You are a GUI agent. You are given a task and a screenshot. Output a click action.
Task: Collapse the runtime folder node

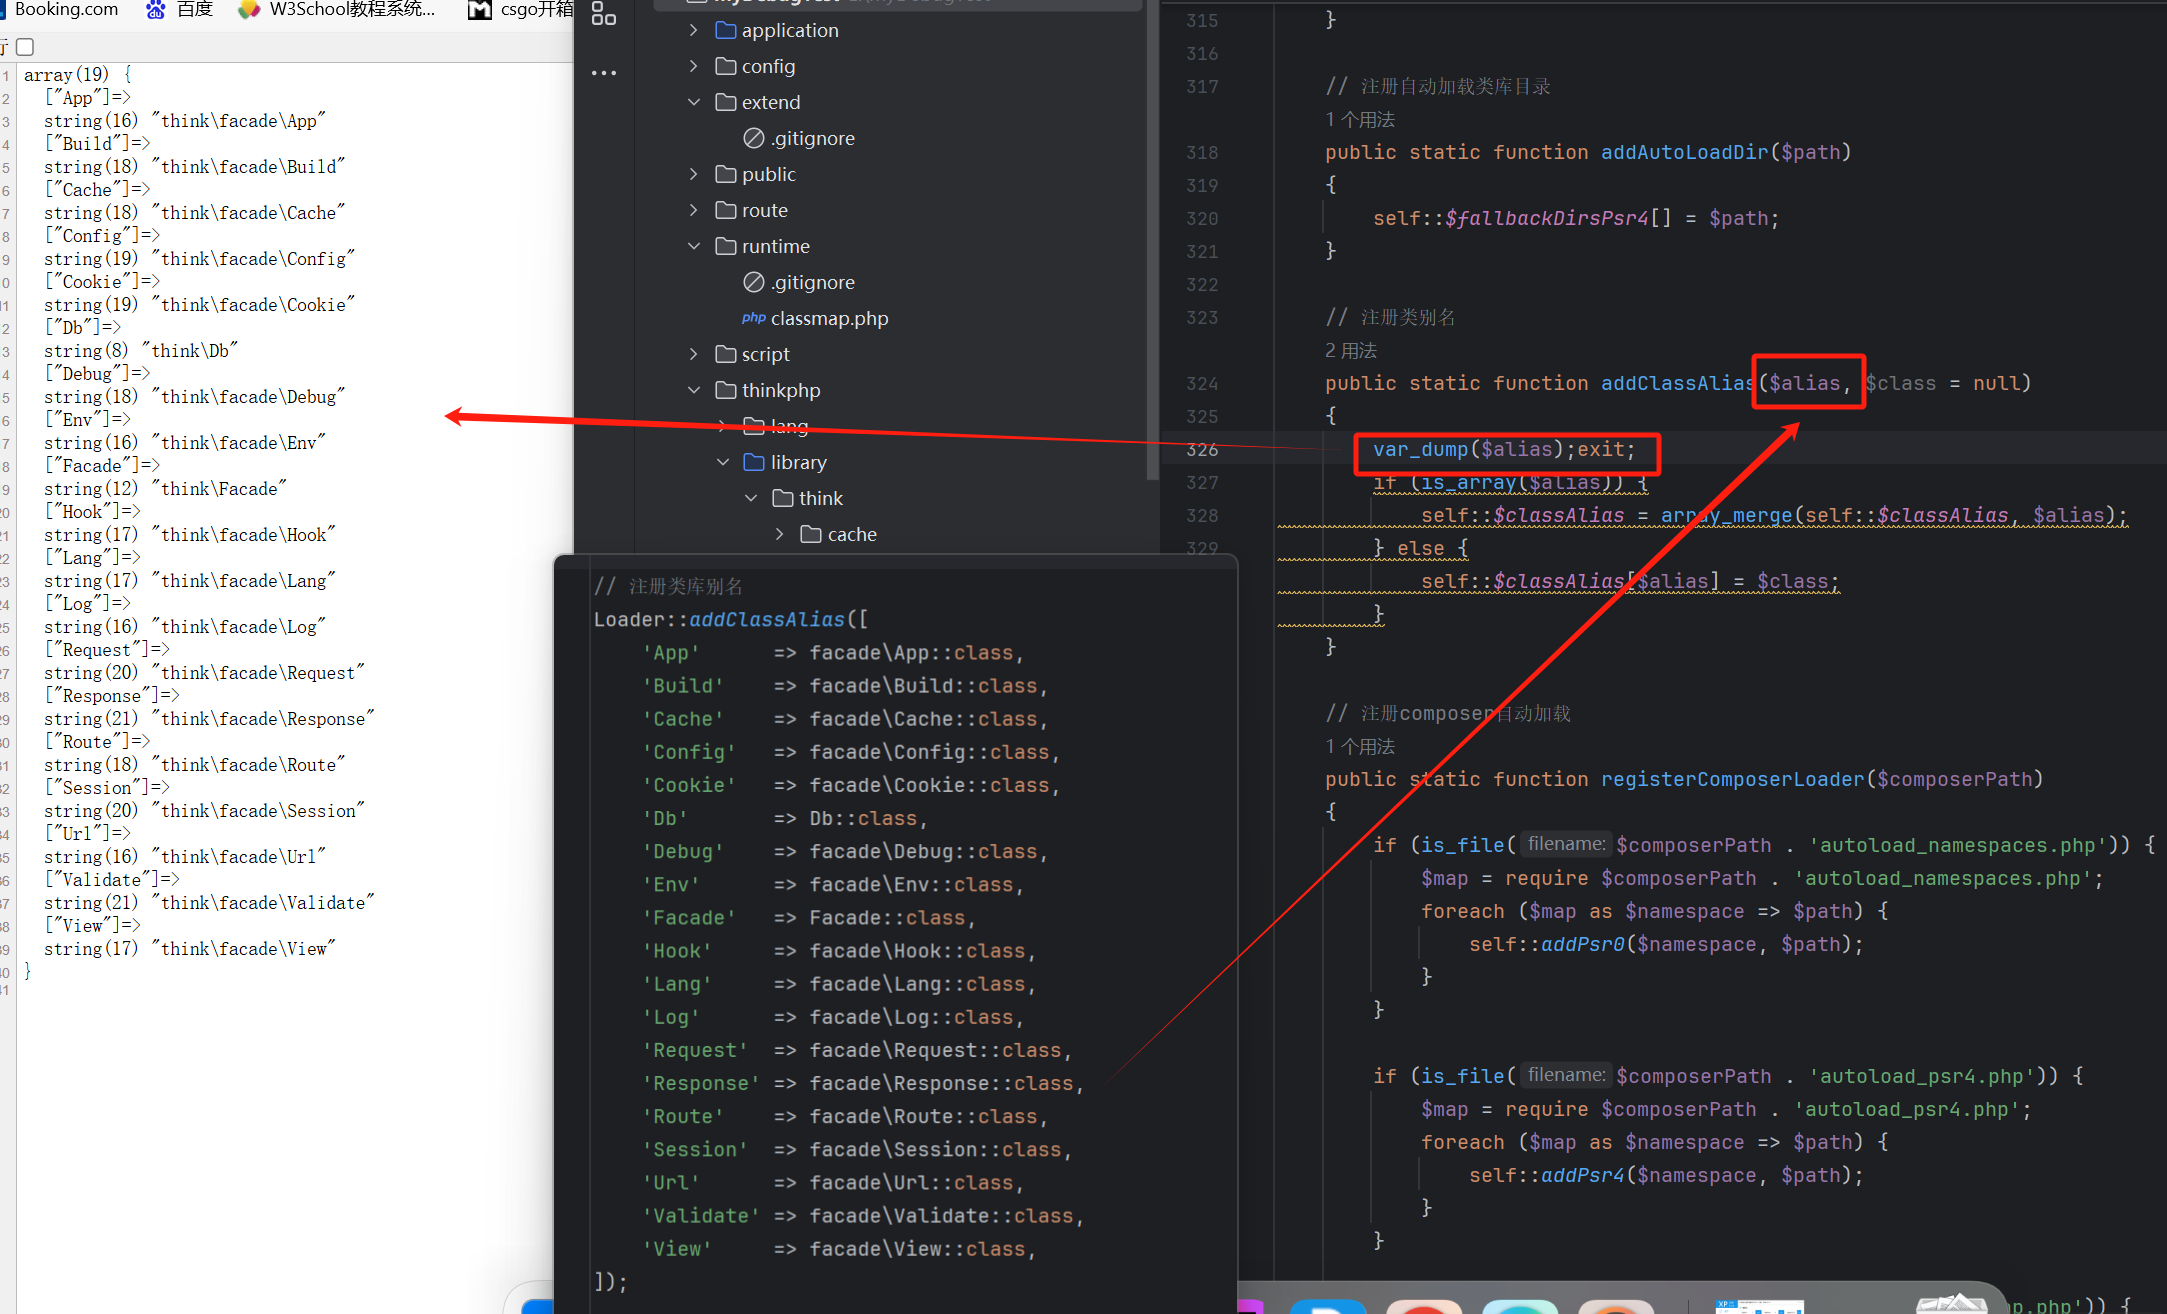click(x=694, y=246)
